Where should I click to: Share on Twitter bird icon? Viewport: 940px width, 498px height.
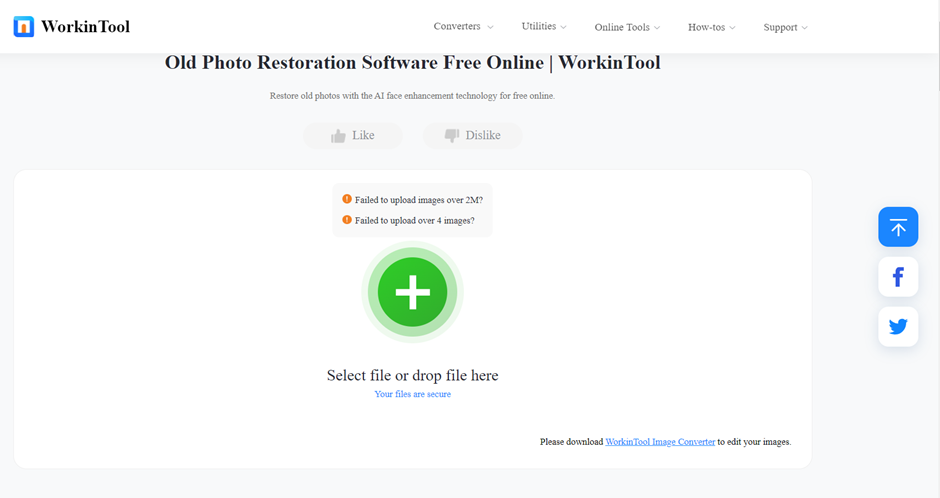pyautogui.click(x=898, y=327)
